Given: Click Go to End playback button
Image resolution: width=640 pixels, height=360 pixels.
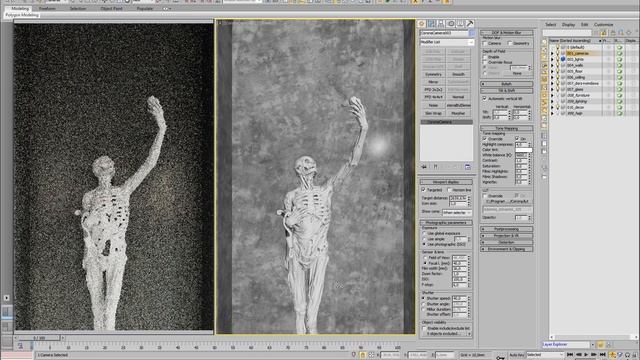Looking at the screenshot, I should (602, 355).
